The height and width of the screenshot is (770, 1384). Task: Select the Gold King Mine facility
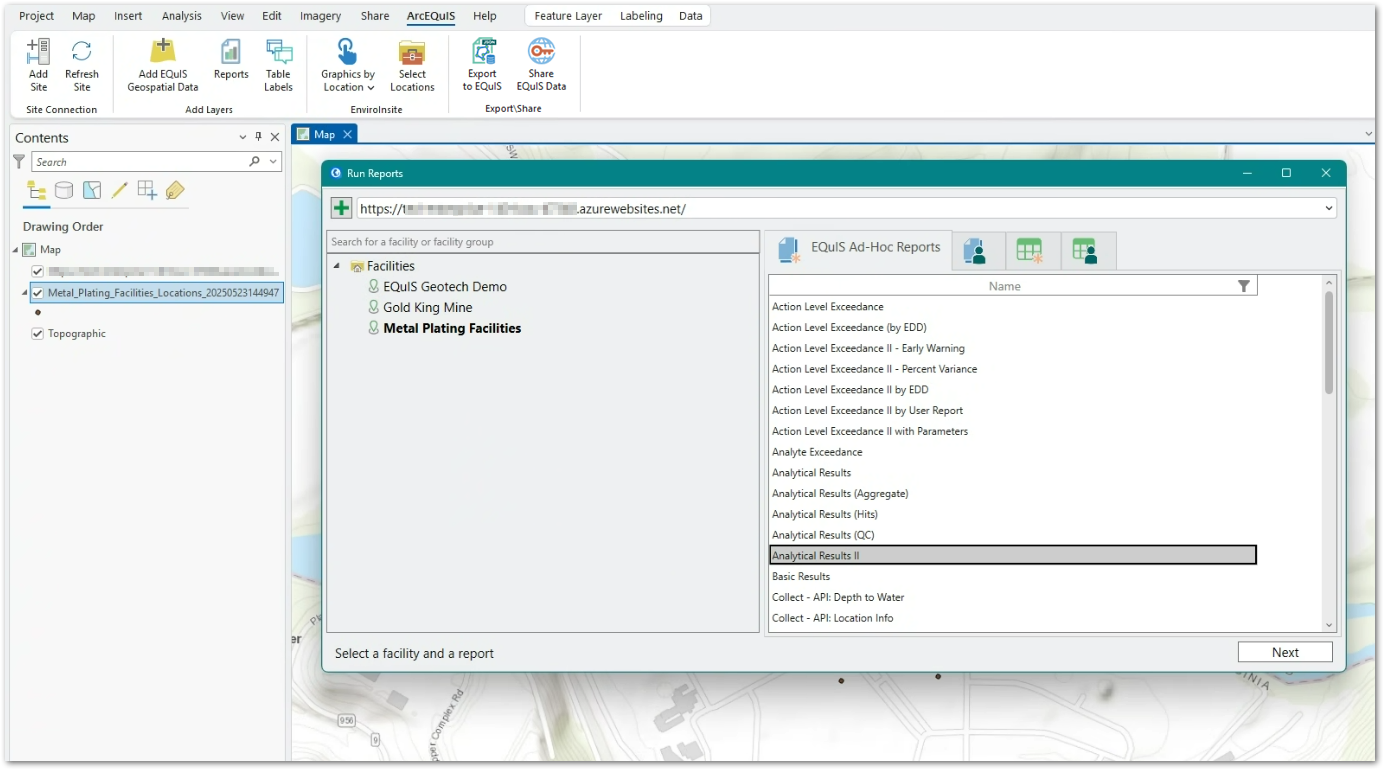[x=428, y=308]
